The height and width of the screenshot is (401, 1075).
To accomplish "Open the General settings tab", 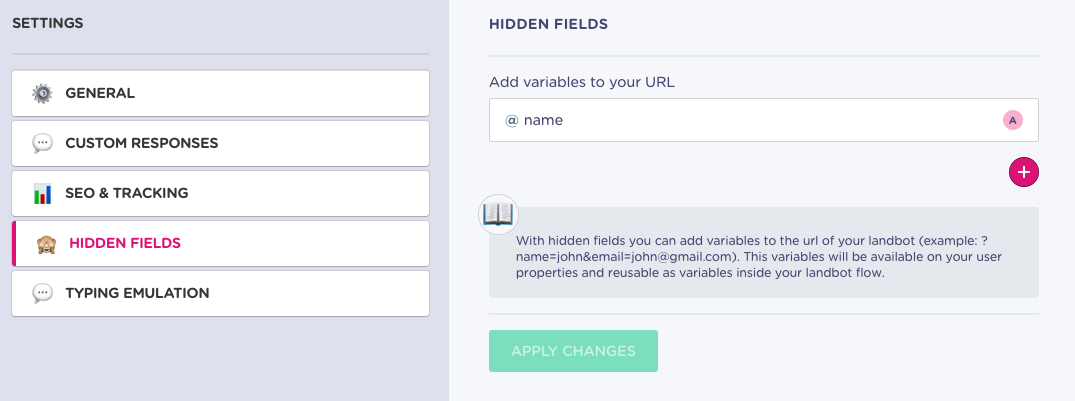I will (x=220, y=93).
